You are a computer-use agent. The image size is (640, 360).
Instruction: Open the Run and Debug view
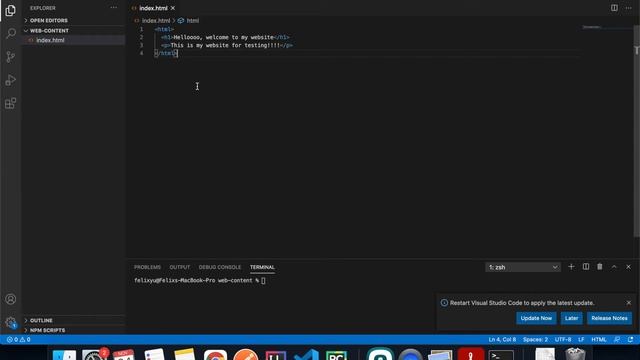(11, 80)
